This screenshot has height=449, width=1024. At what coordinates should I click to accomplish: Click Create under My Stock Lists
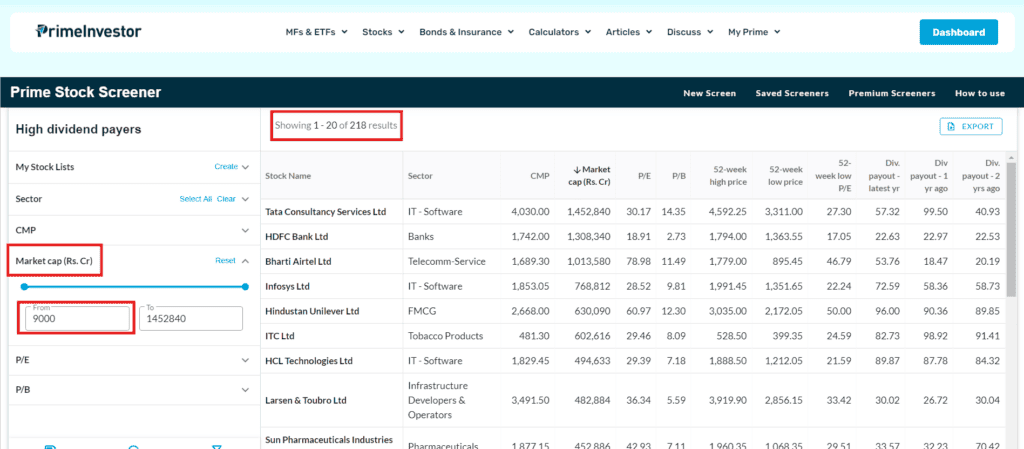[226, 167]
